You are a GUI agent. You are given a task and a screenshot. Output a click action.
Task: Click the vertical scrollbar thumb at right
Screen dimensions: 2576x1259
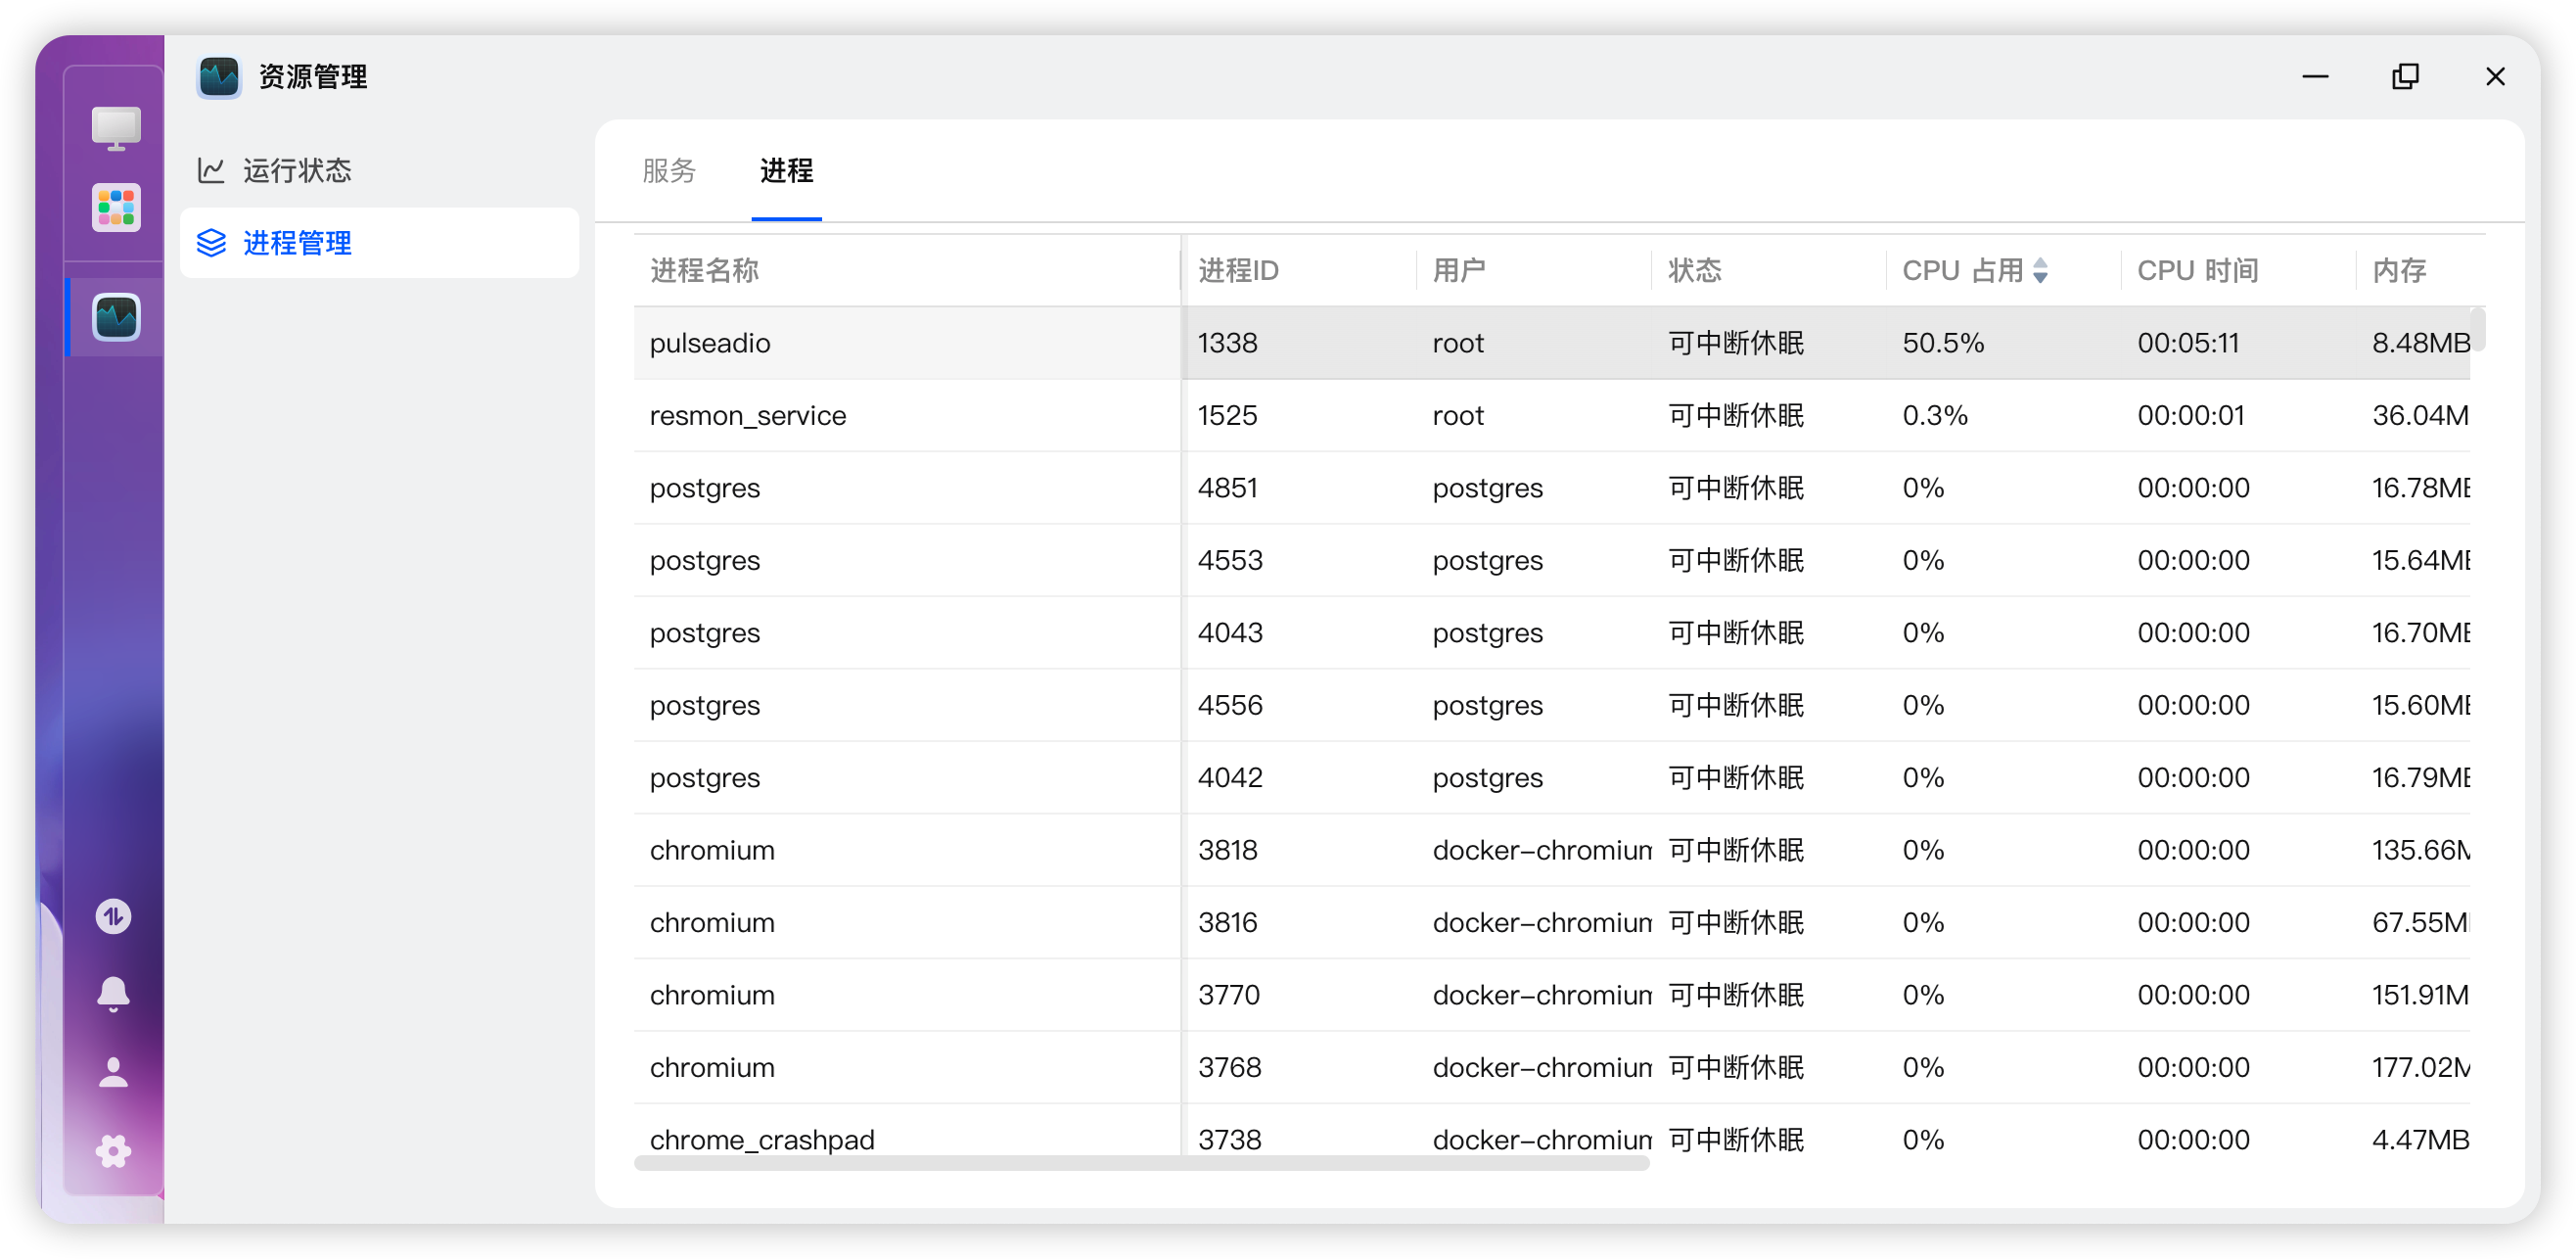pyautogui.click(x=2477, y=330)
